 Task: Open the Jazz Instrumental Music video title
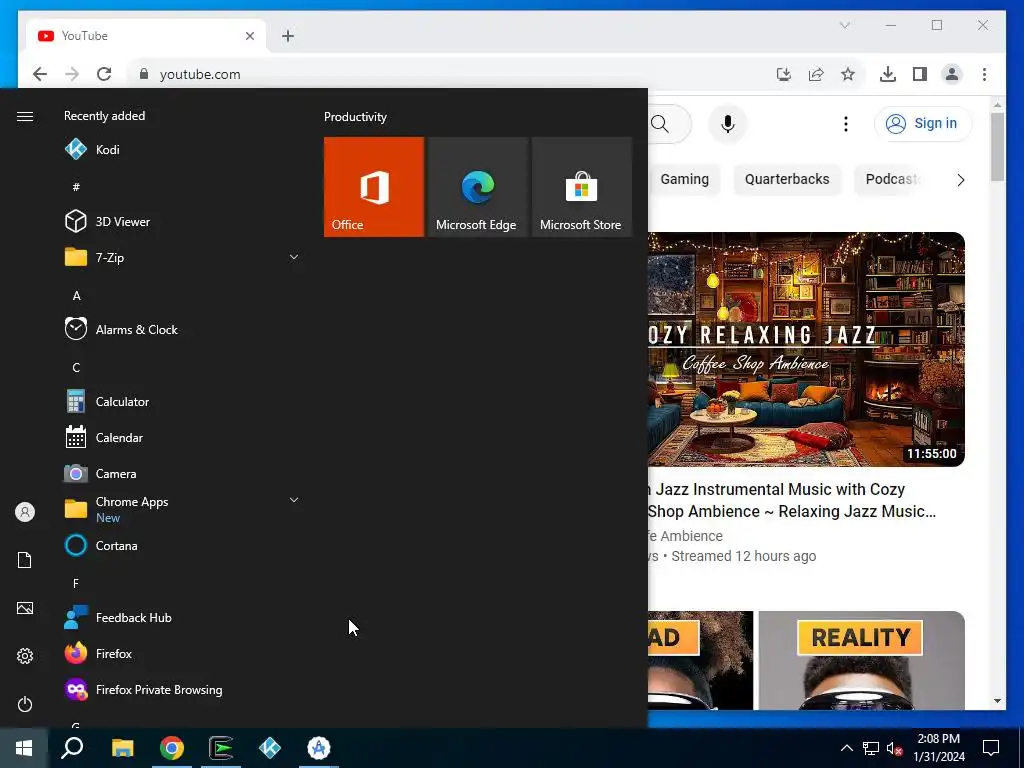(x=792, y=500)
